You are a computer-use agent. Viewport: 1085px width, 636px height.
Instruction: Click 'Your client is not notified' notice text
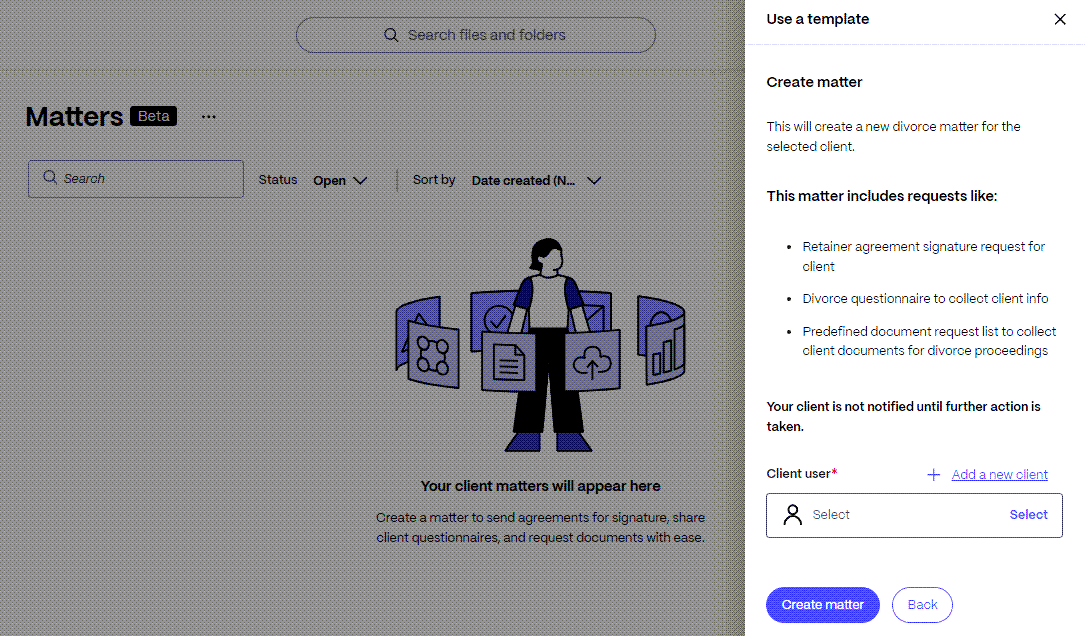[903, 417]
